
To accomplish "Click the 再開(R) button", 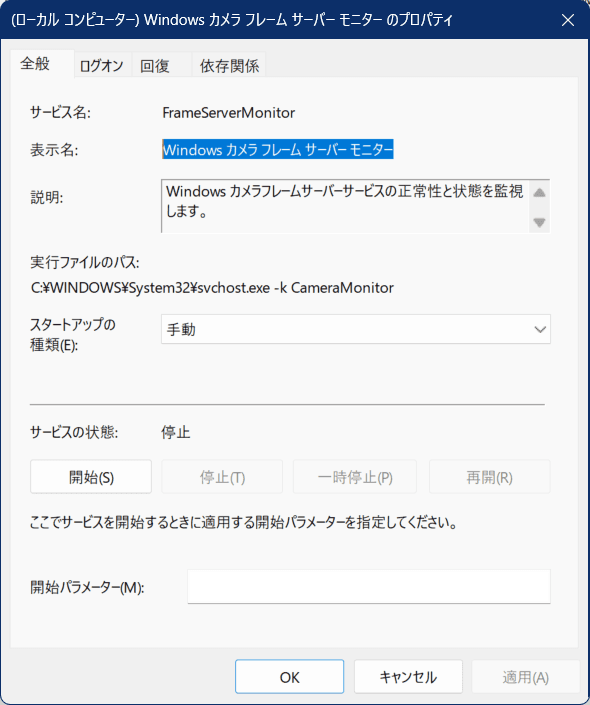I will pos(490,477).
